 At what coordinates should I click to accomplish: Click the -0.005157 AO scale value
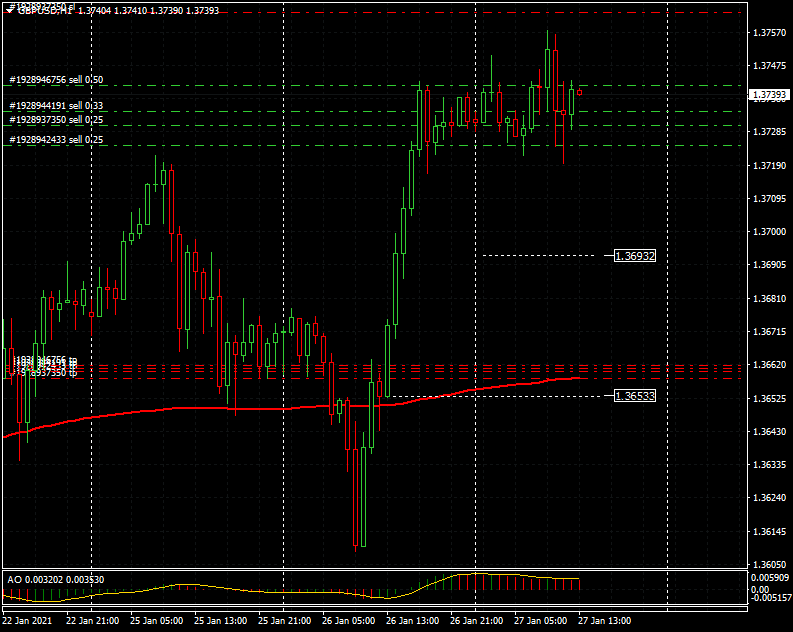[770, 598]
